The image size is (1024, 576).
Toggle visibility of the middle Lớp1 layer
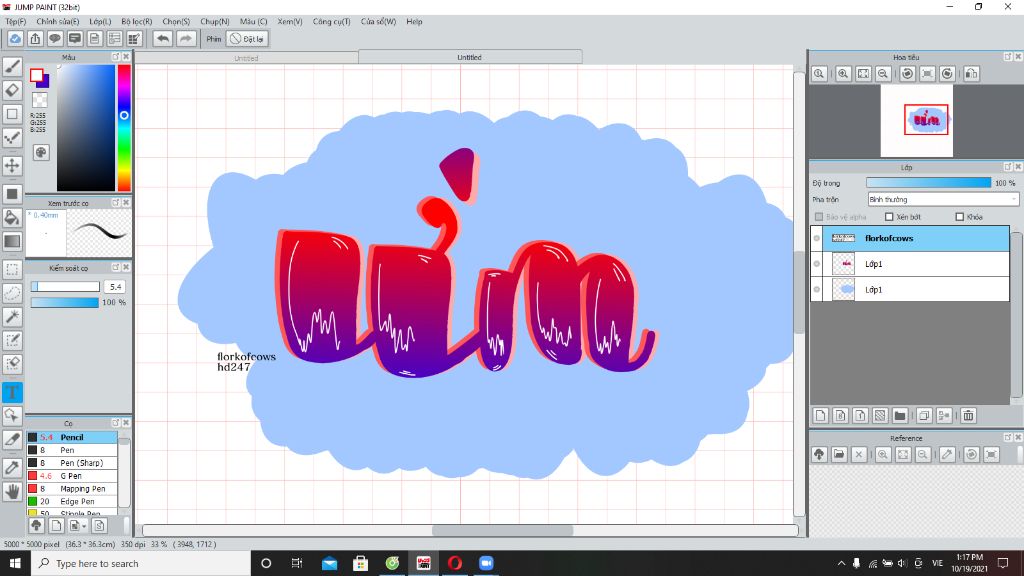point(816,264)
